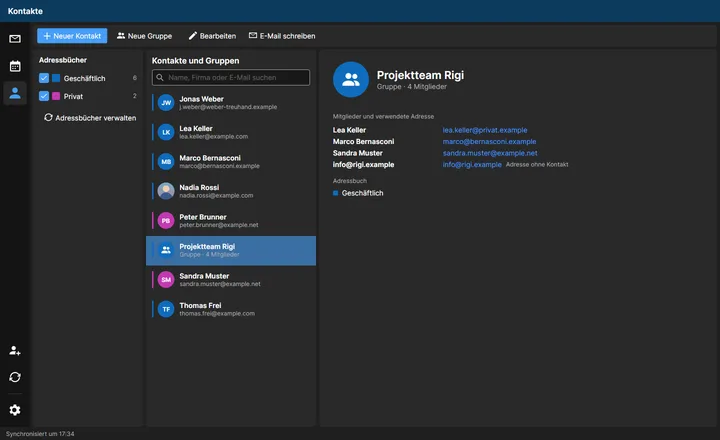
Task: Open Adressbücher verwalten
Action: click(x=90, y=118)
